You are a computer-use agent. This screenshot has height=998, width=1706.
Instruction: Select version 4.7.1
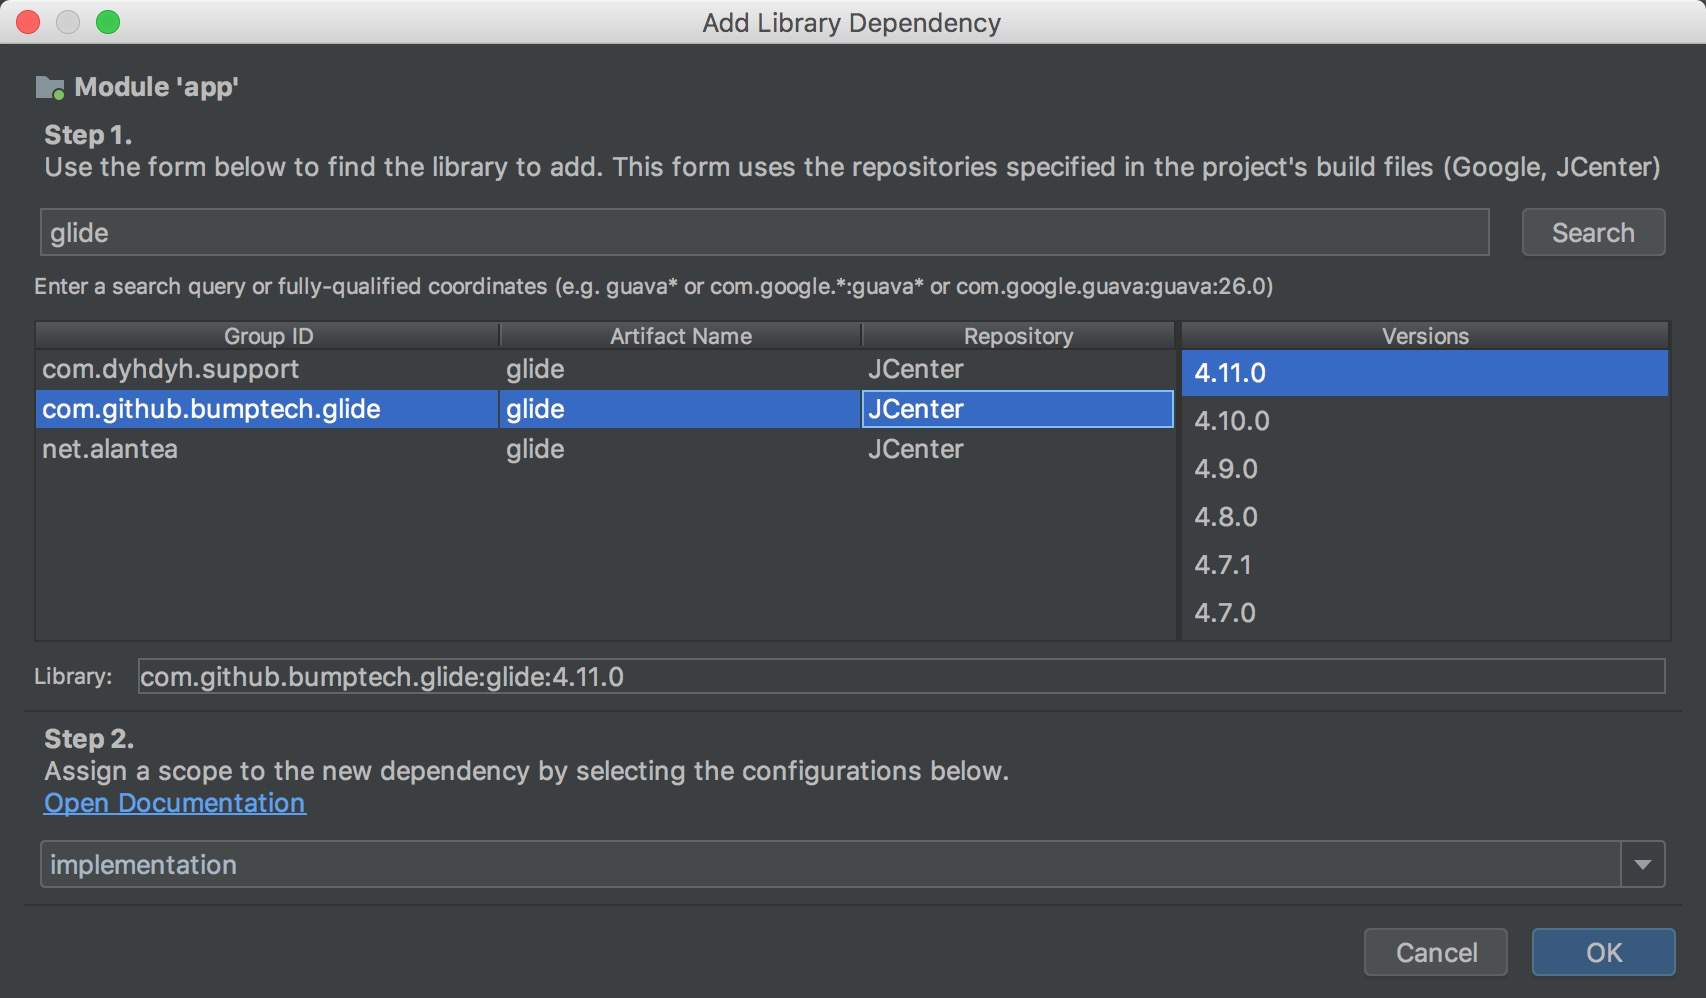tap(1425, 565)
